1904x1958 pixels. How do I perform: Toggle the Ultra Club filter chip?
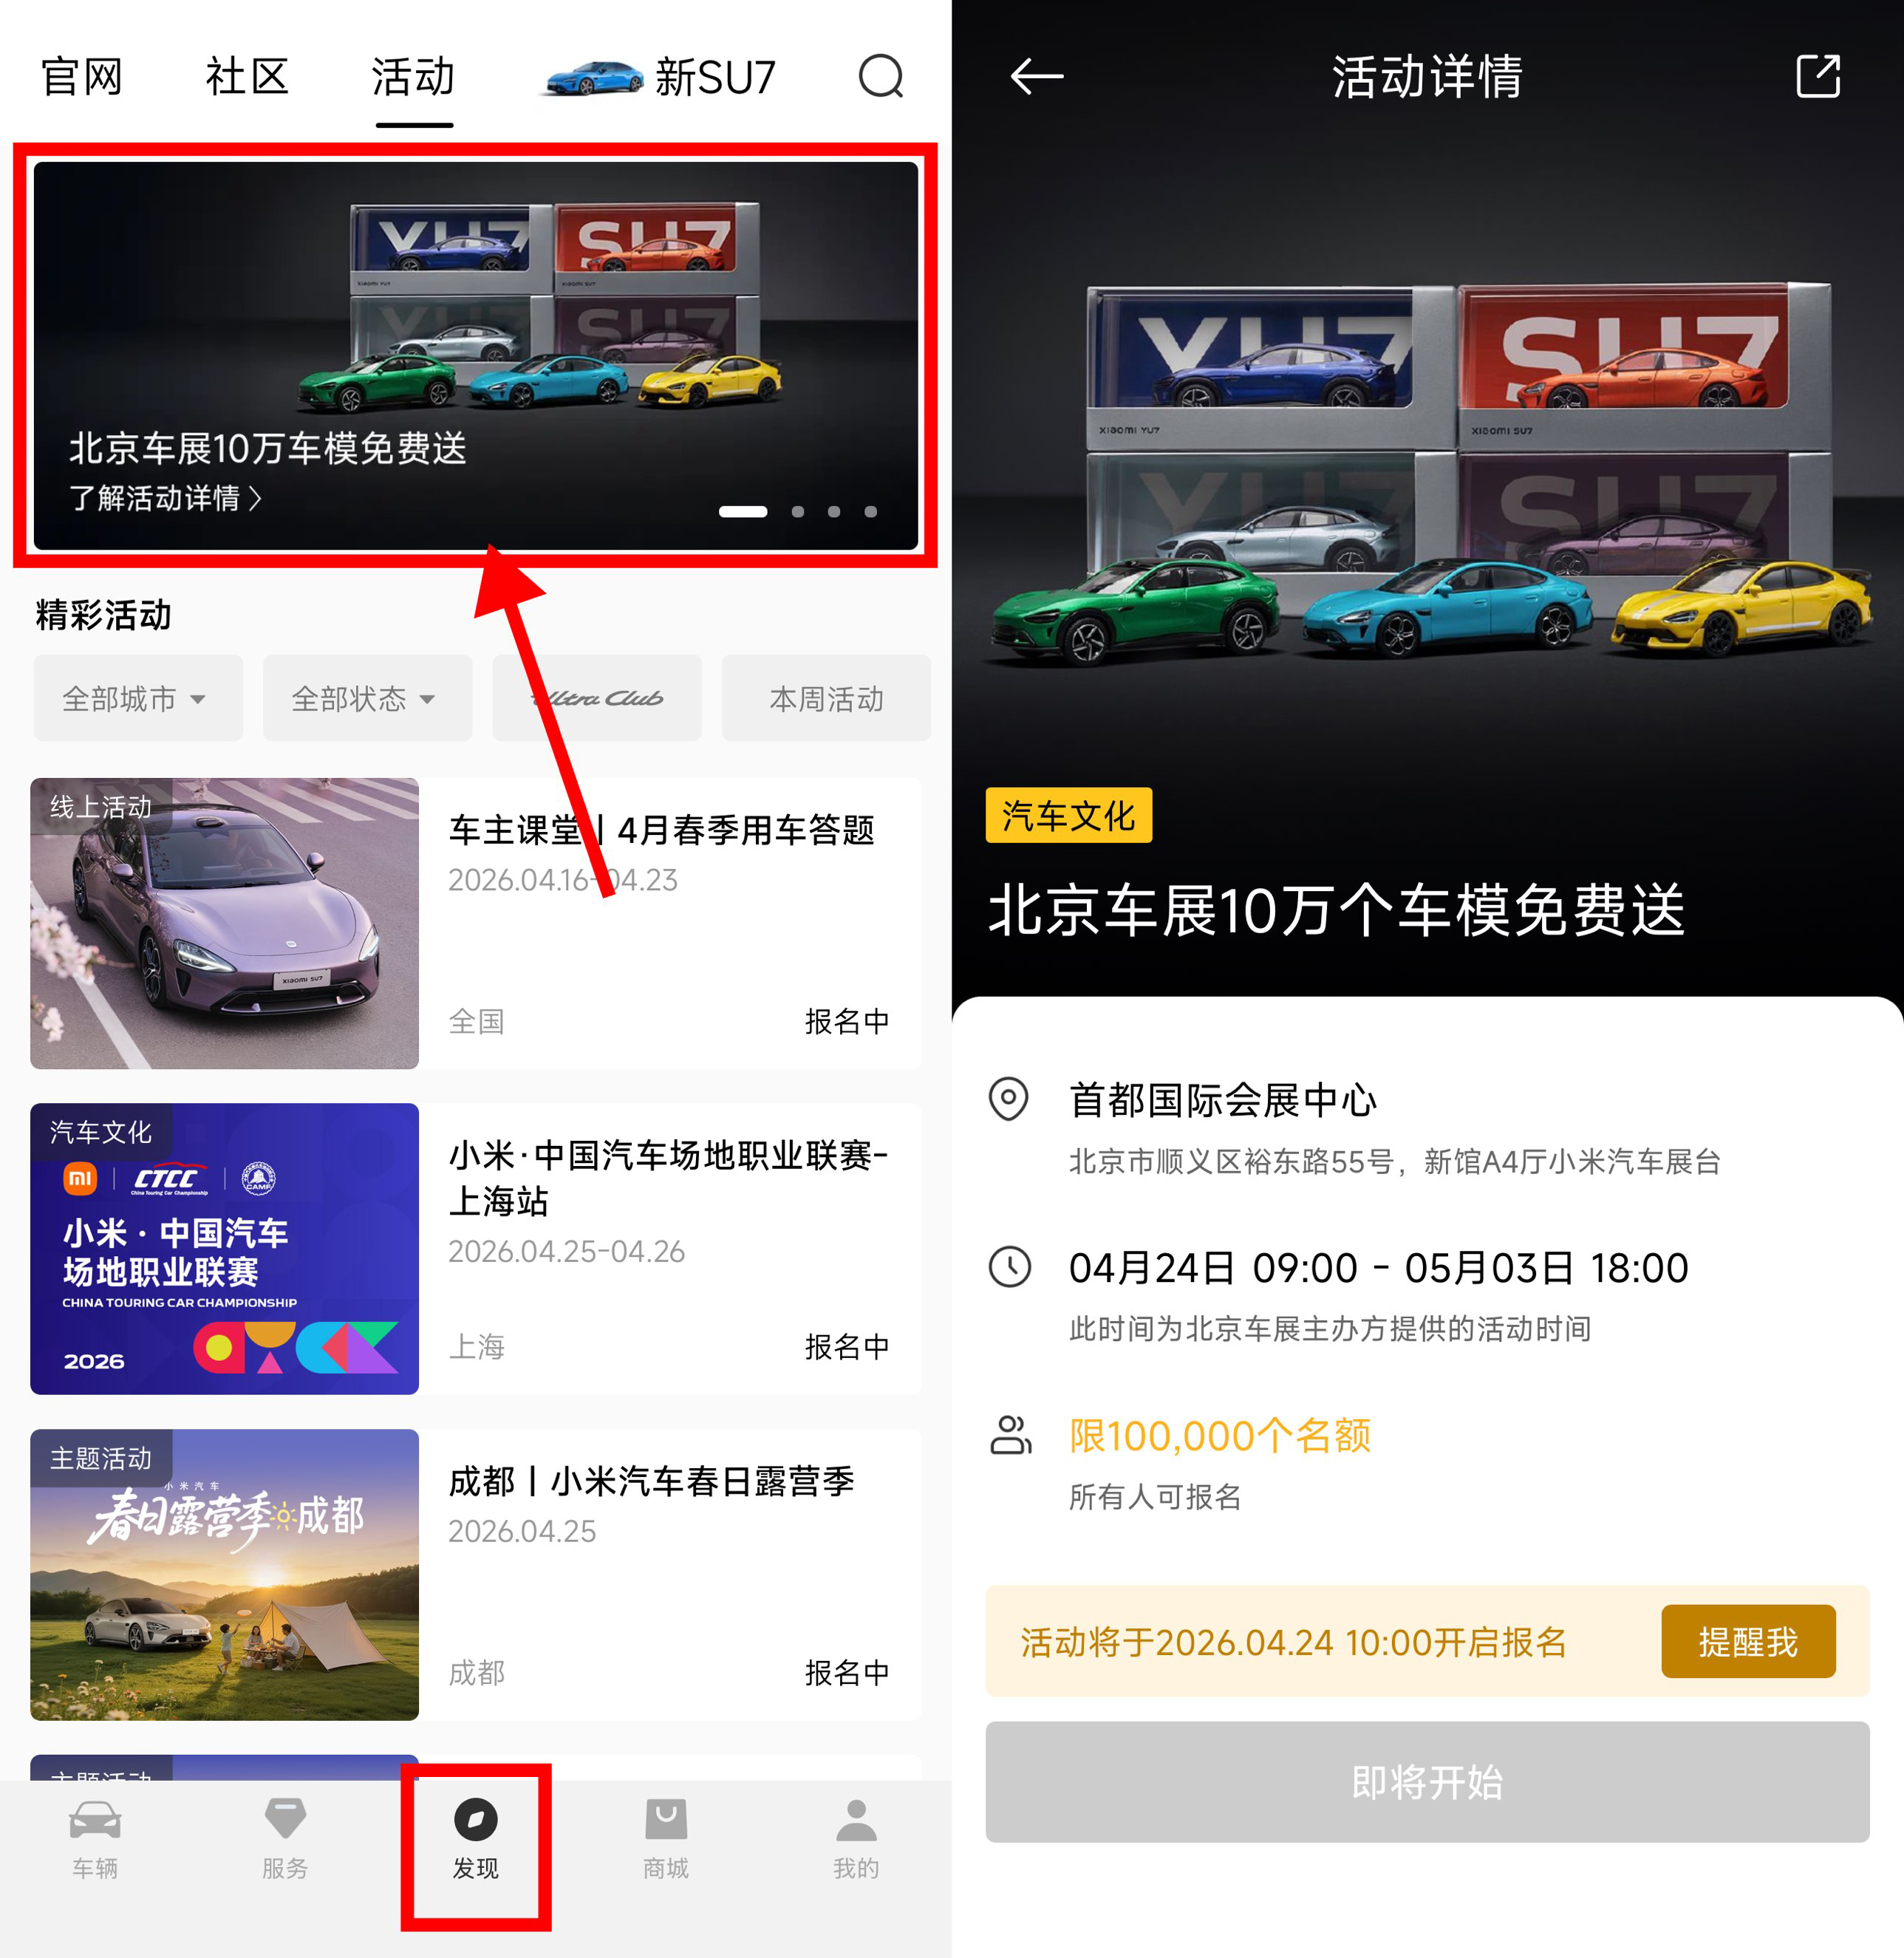(597, 698)
